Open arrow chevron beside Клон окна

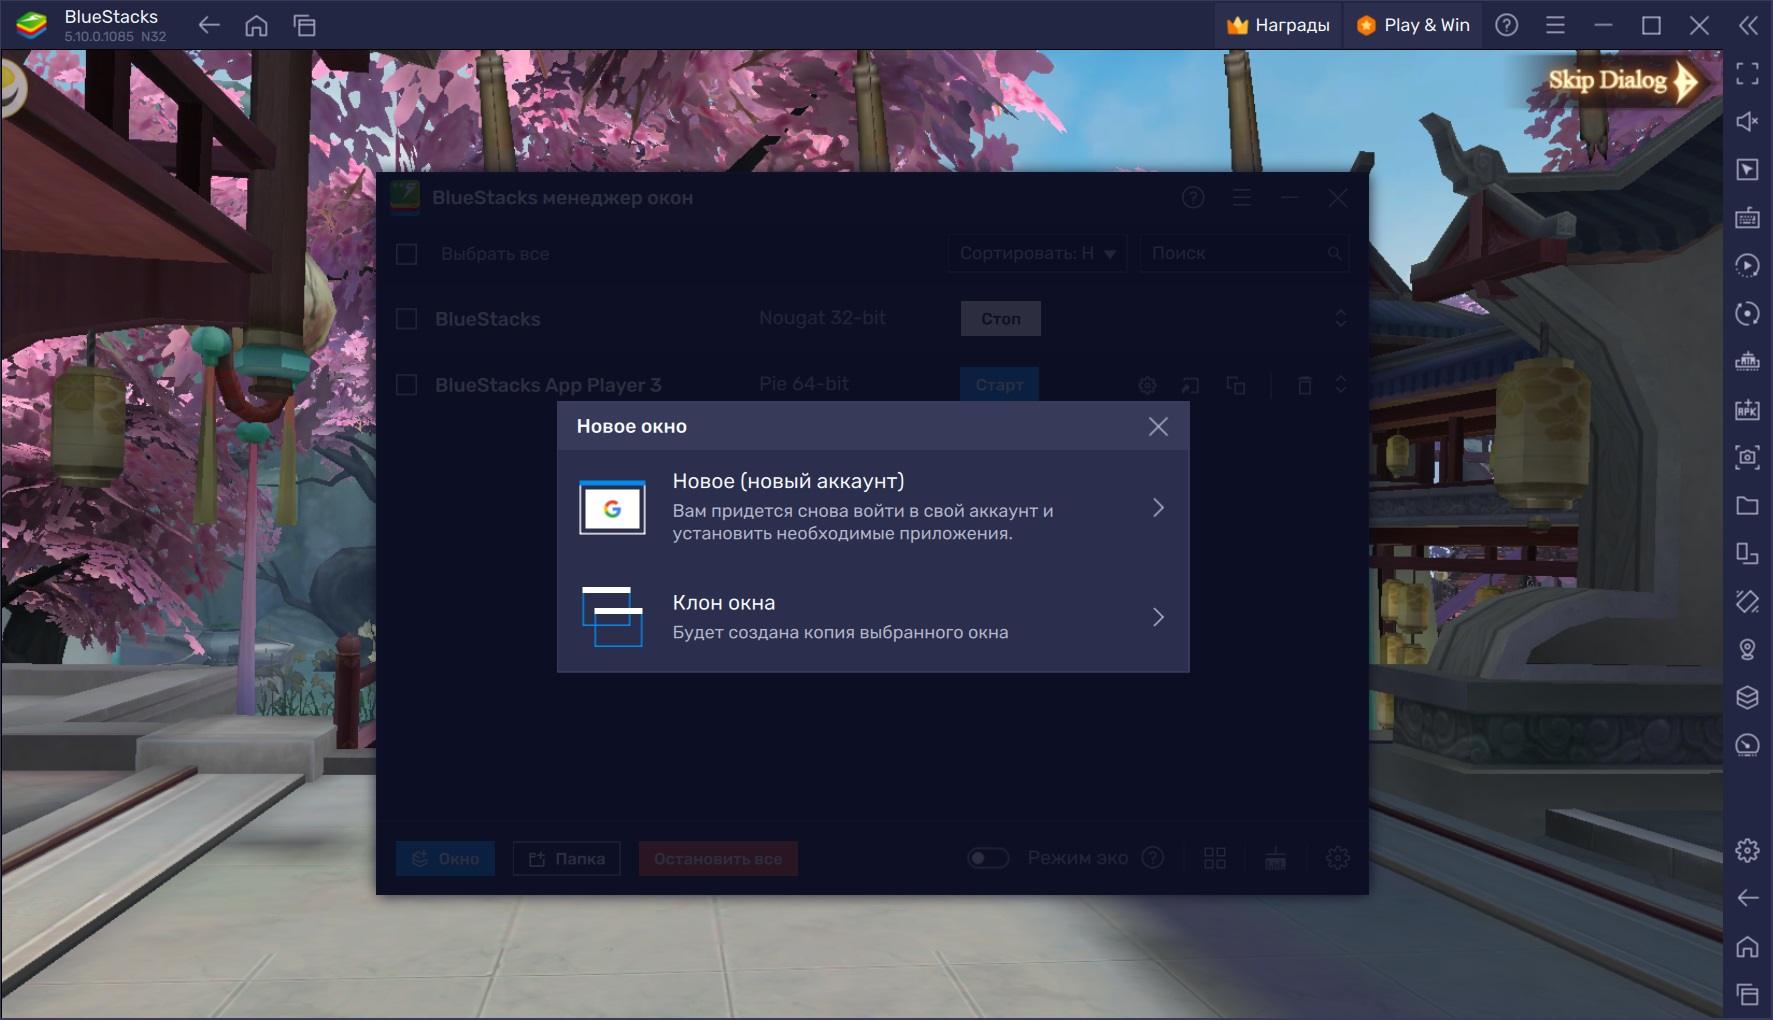coord(1158,617)
